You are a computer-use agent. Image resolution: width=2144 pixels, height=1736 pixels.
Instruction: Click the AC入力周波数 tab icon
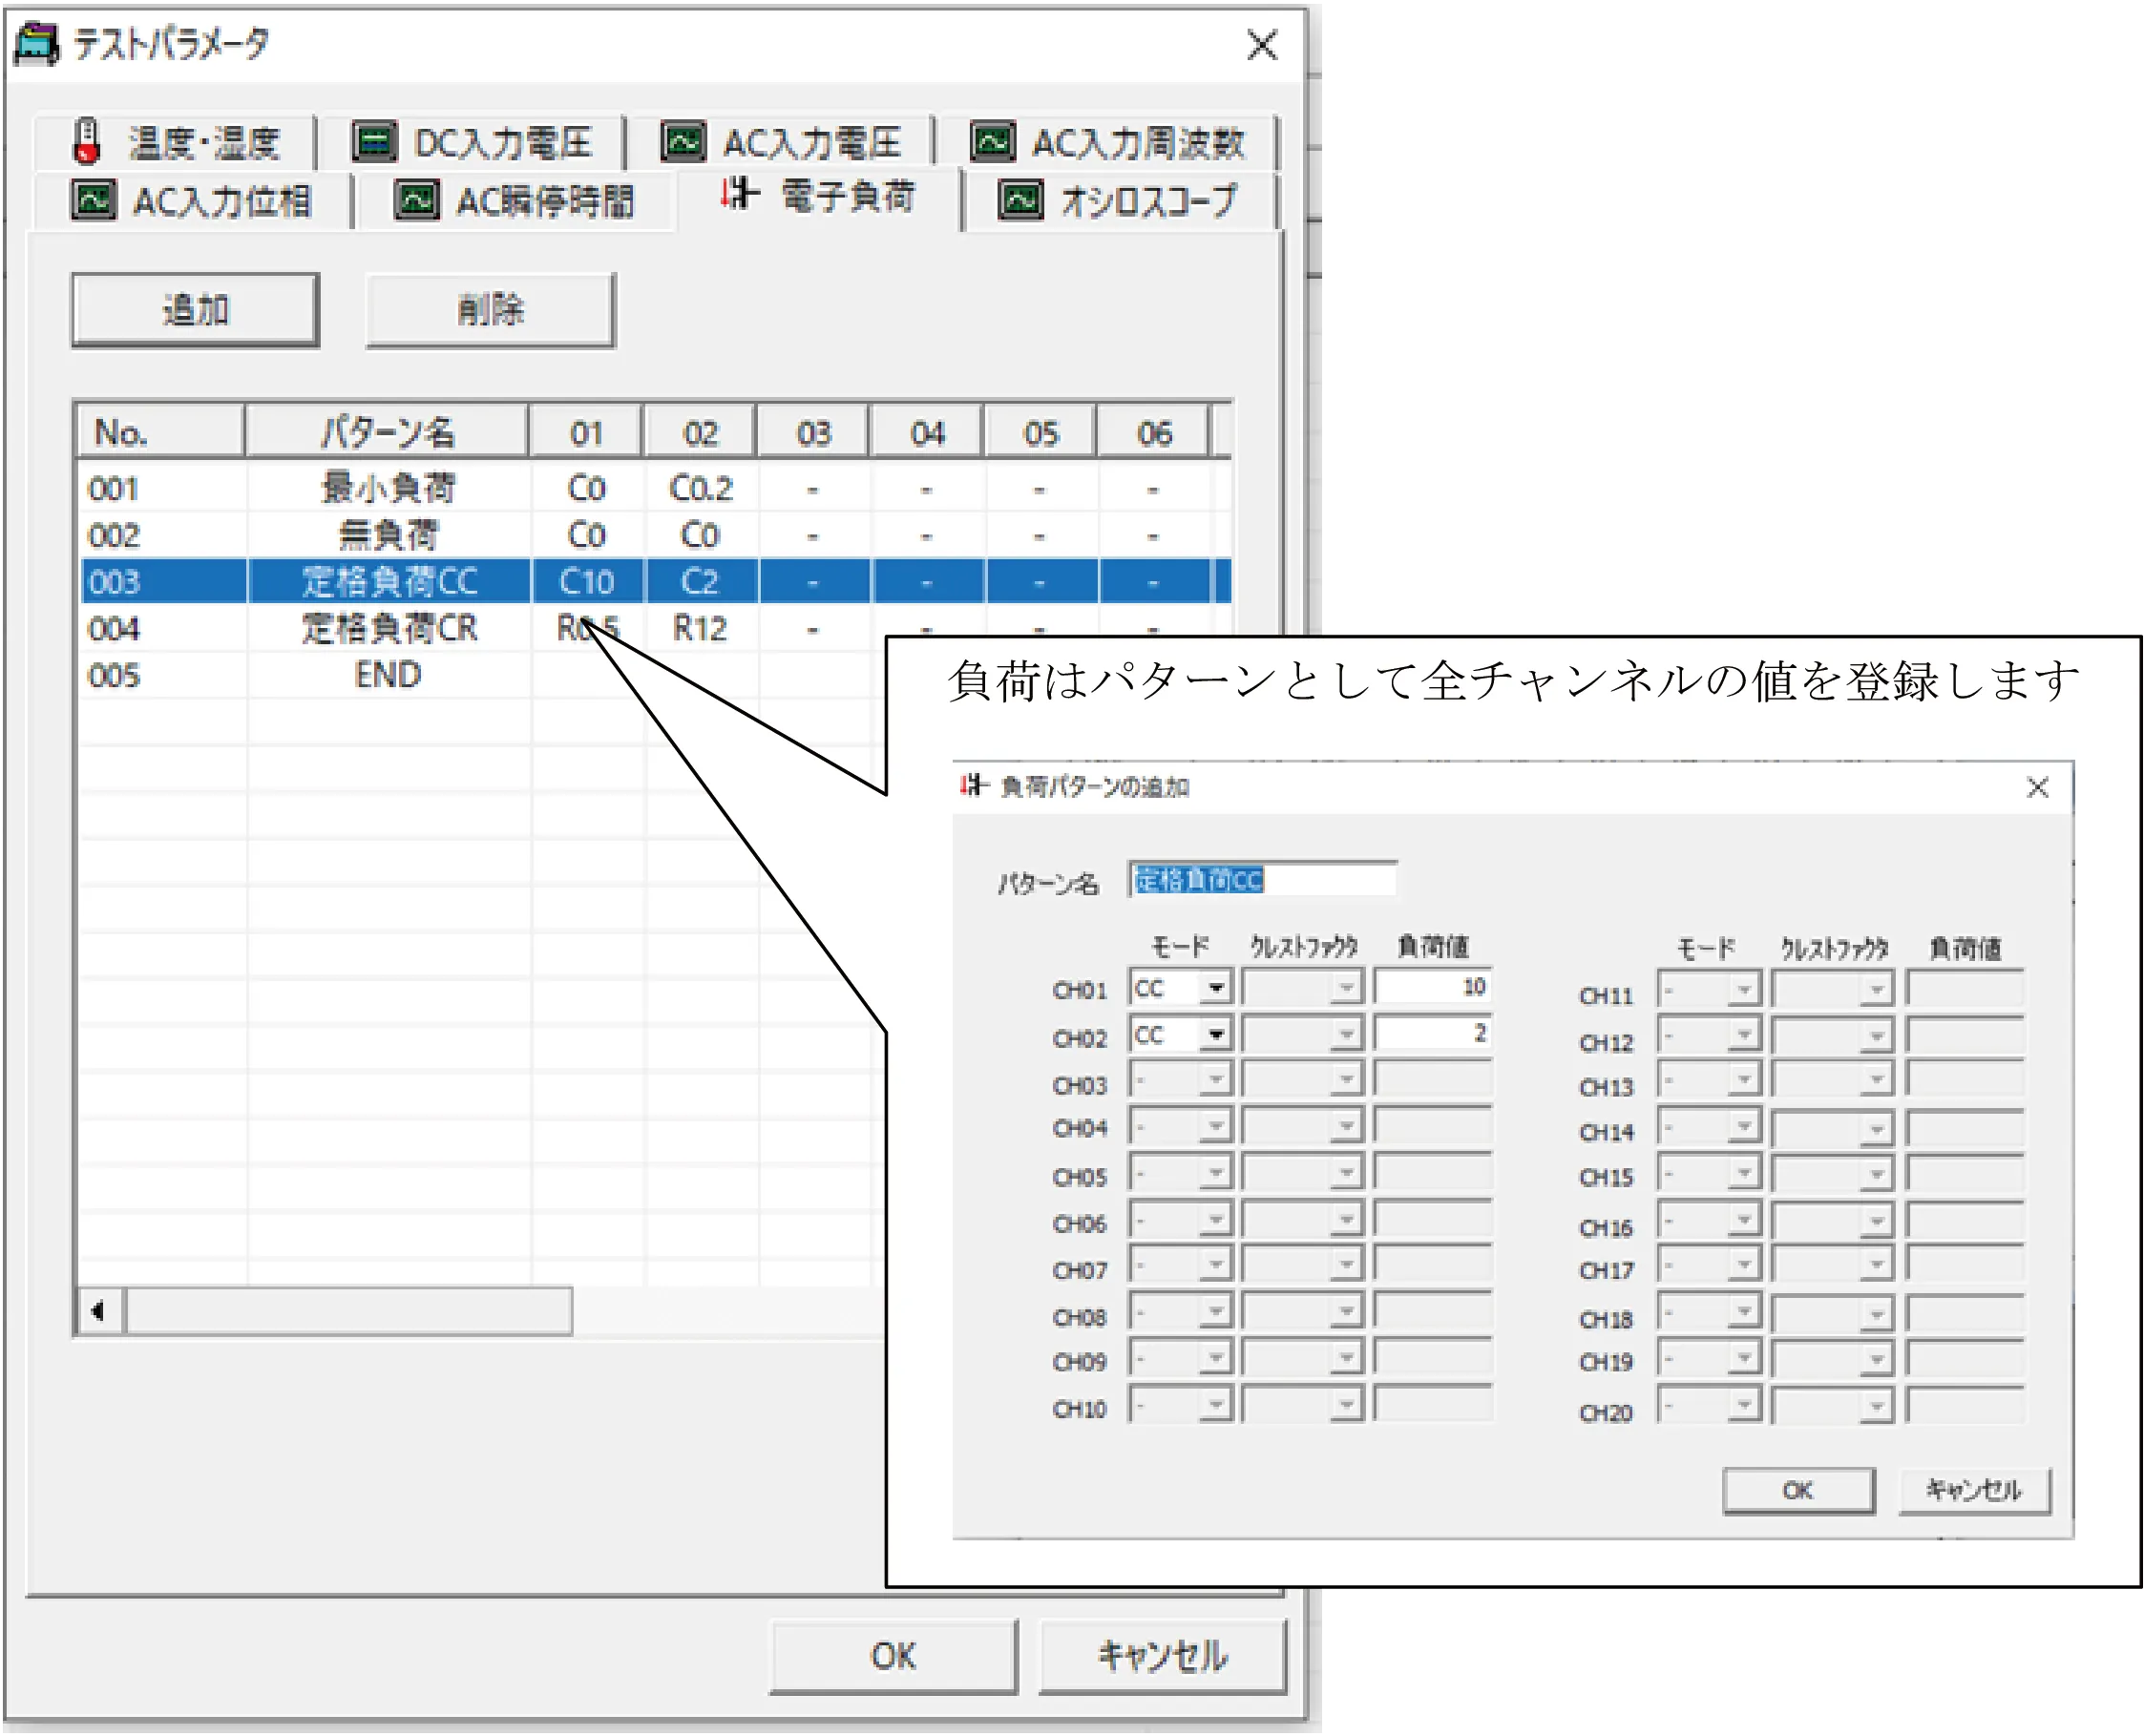coord(993,142)
